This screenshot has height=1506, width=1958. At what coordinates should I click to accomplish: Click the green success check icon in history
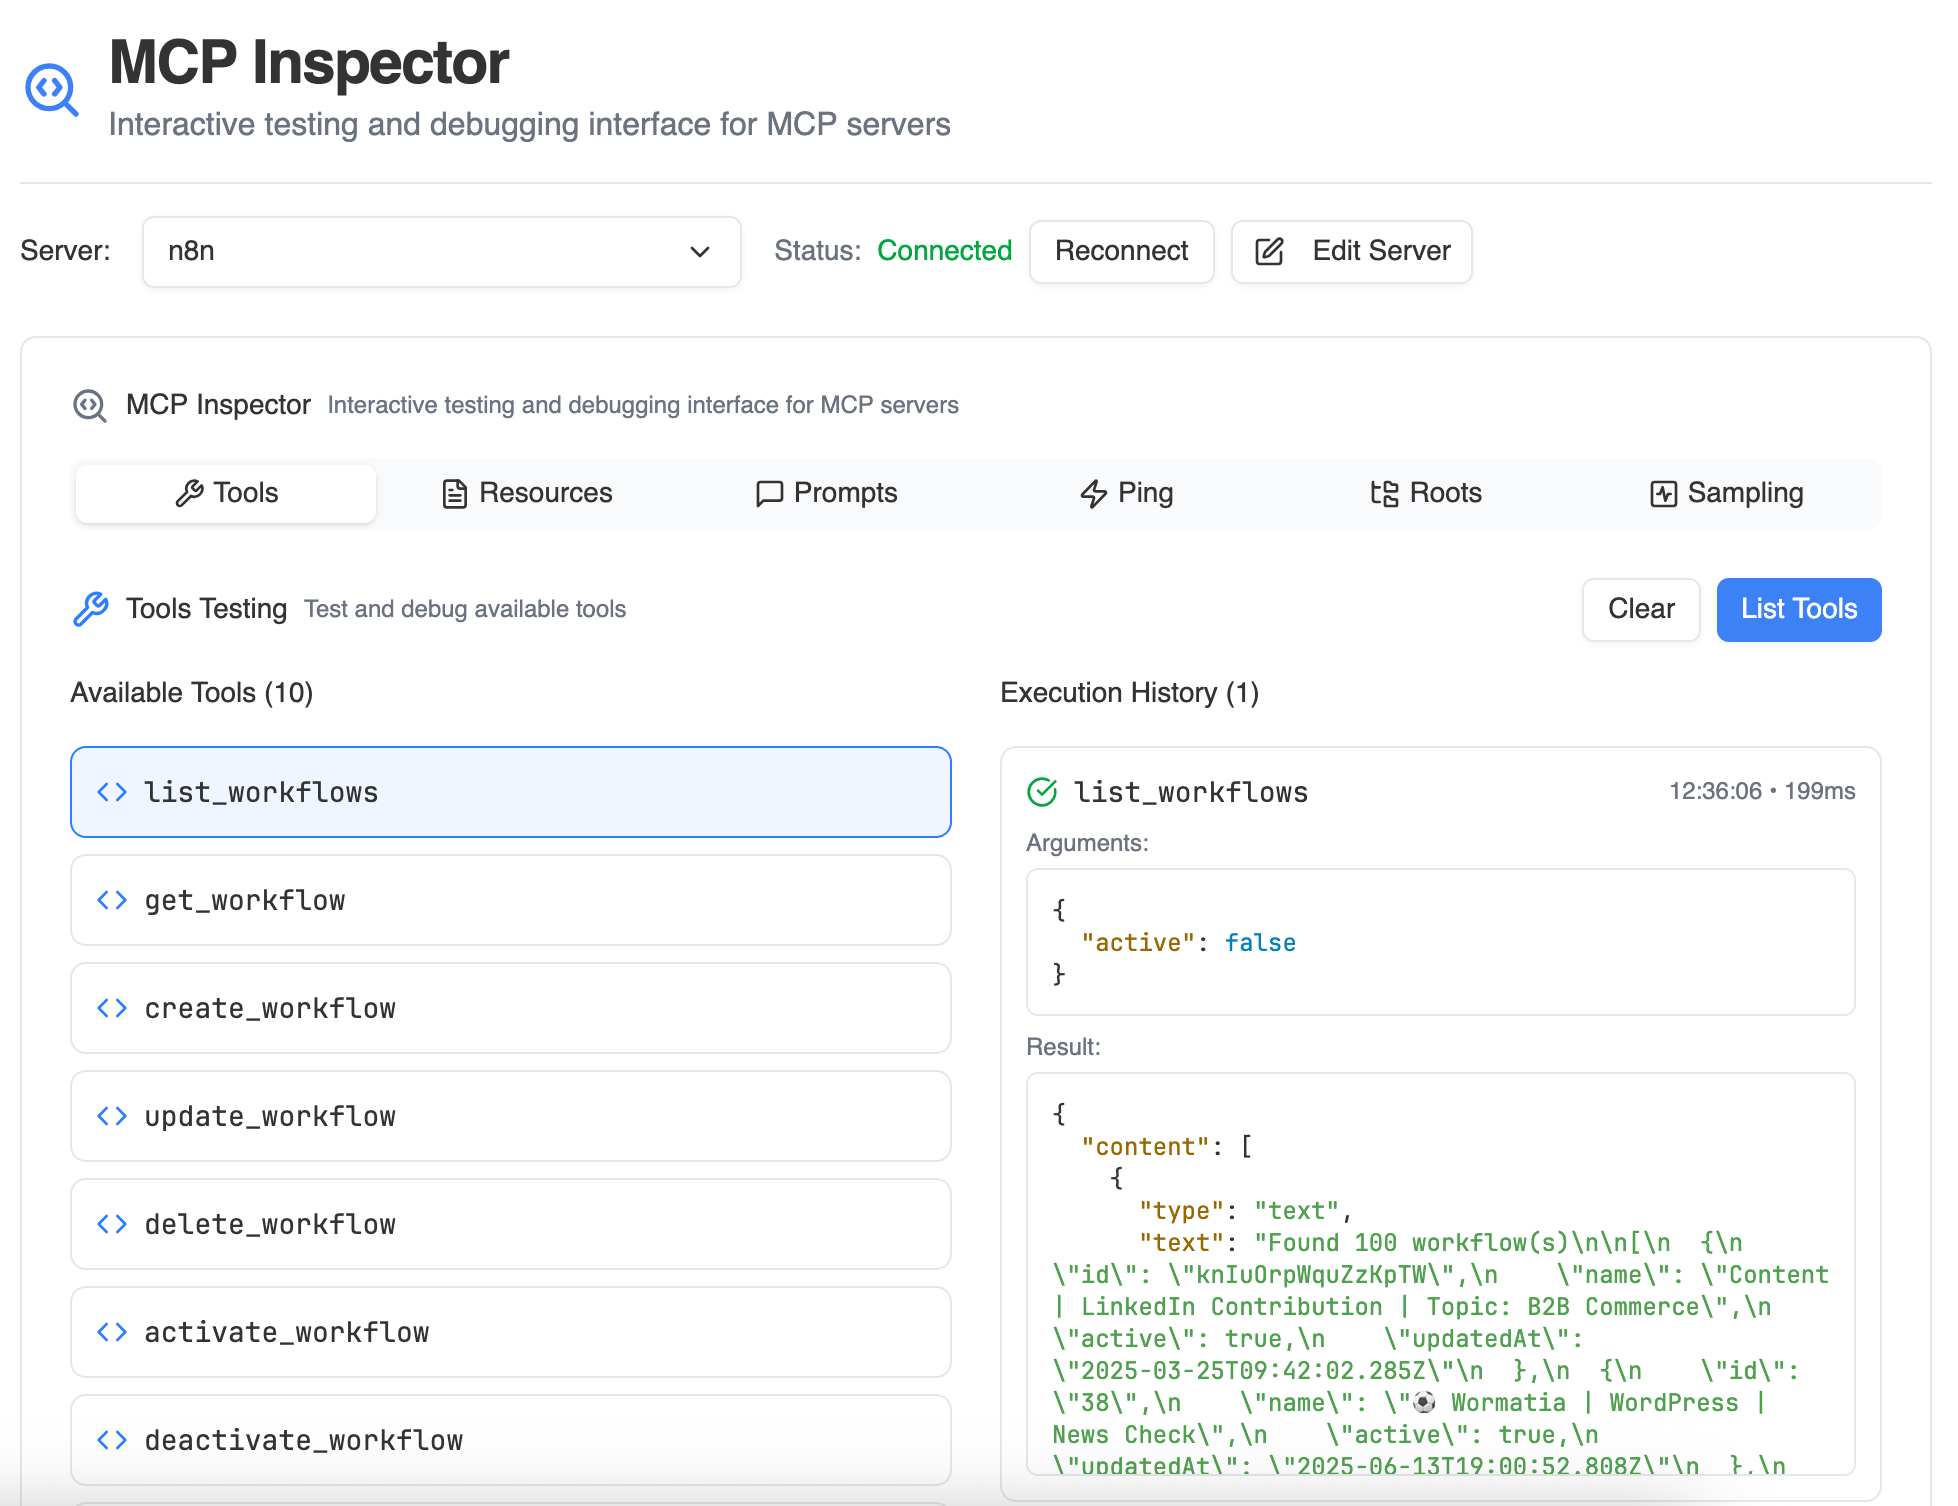point(1042,792)
